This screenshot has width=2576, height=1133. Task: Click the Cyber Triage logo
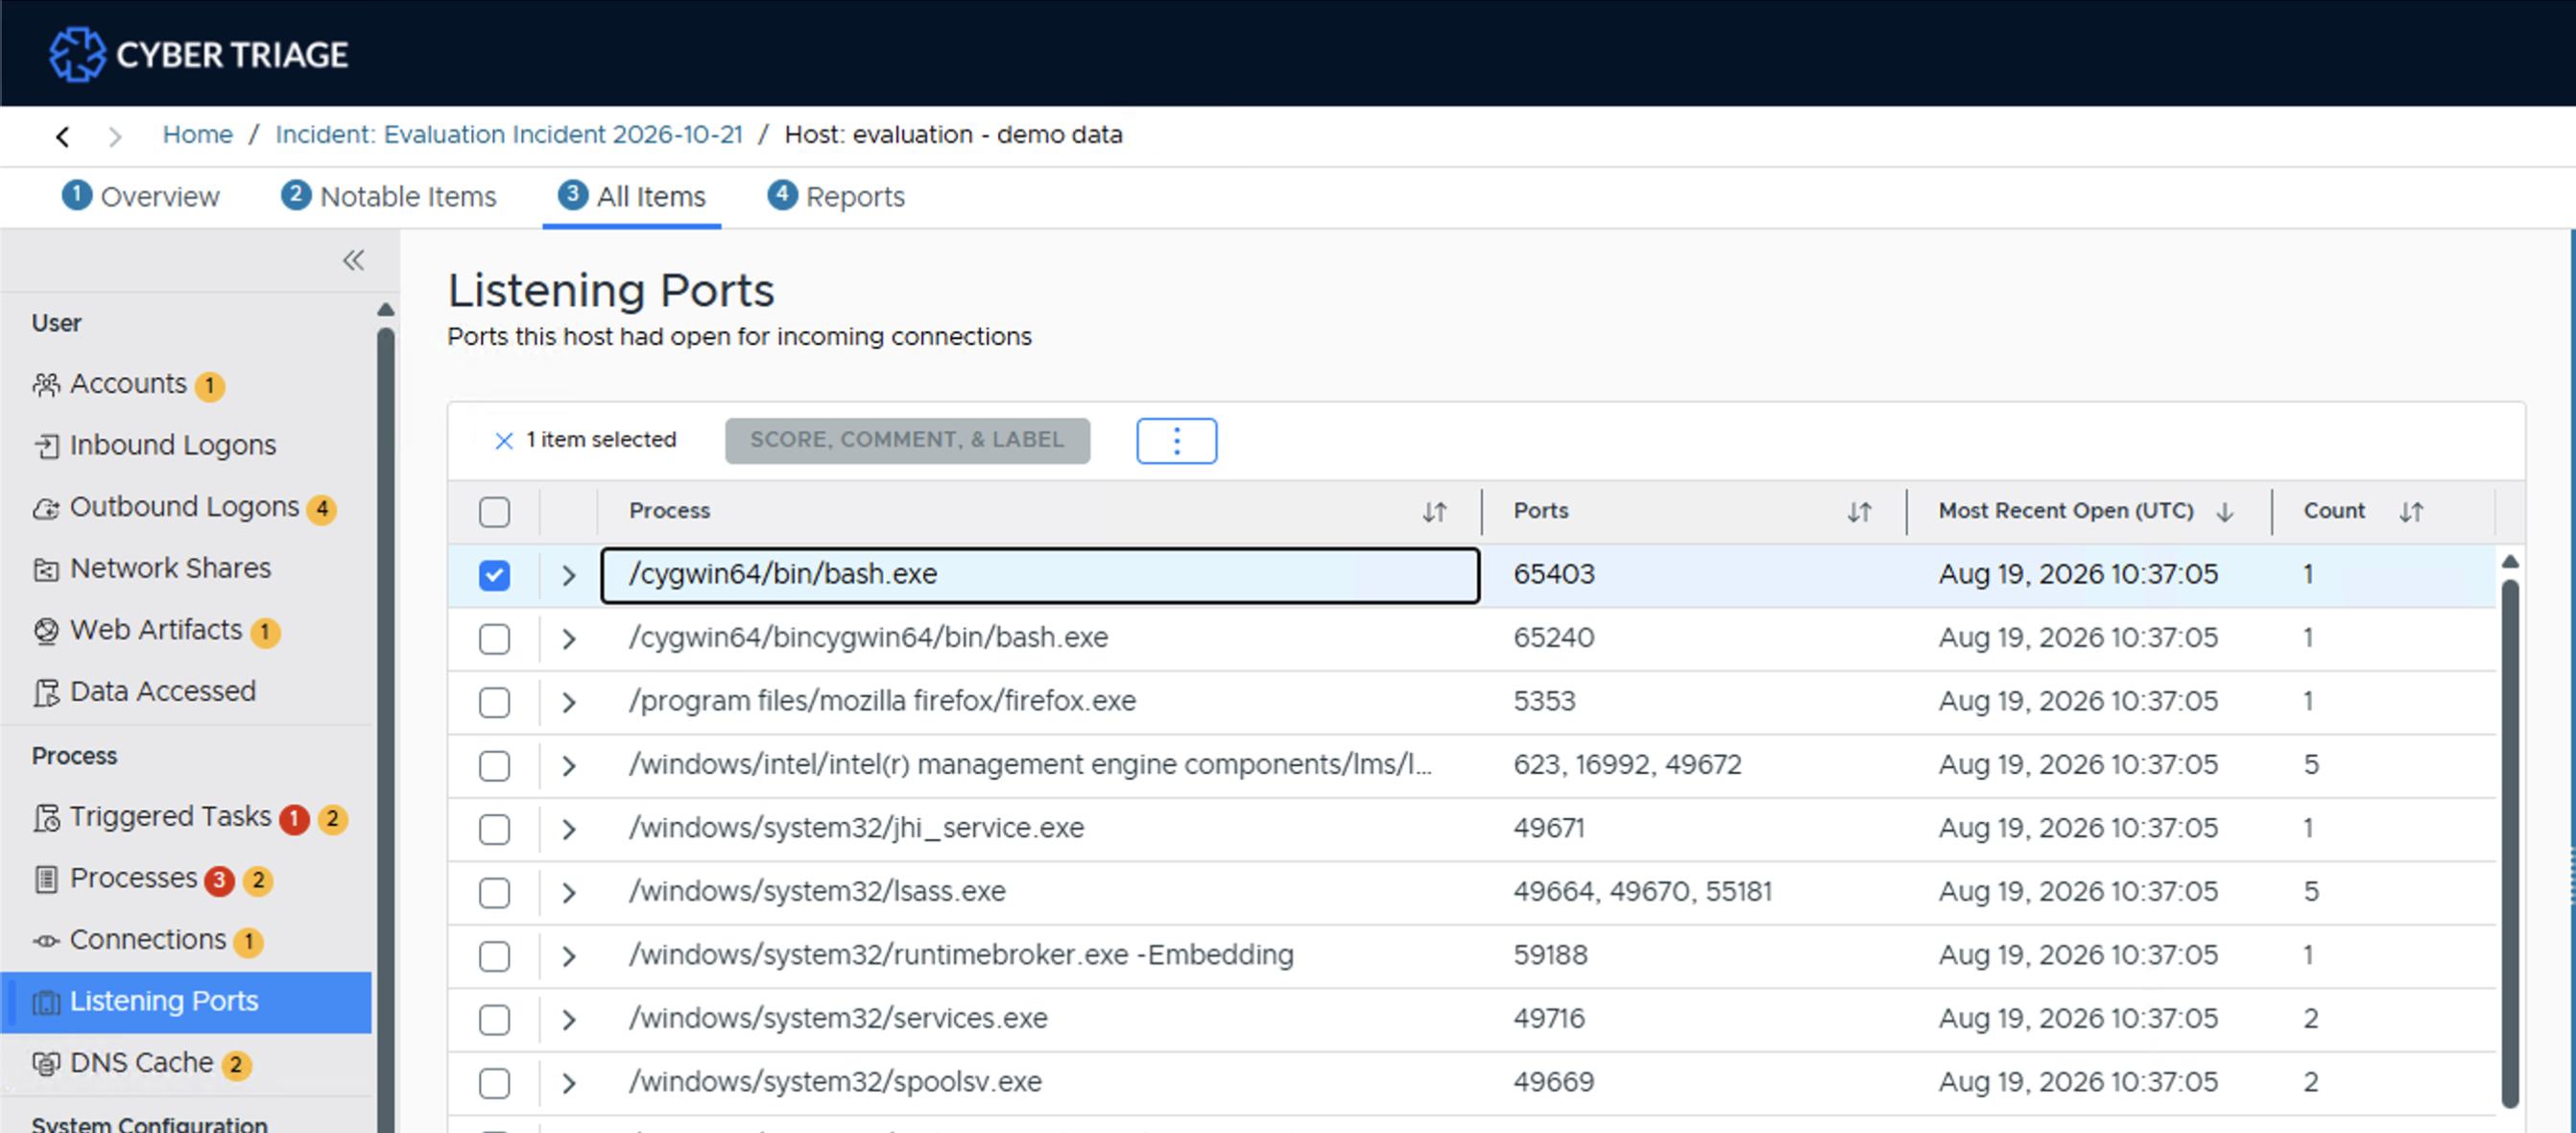click(x=198, y=54)
